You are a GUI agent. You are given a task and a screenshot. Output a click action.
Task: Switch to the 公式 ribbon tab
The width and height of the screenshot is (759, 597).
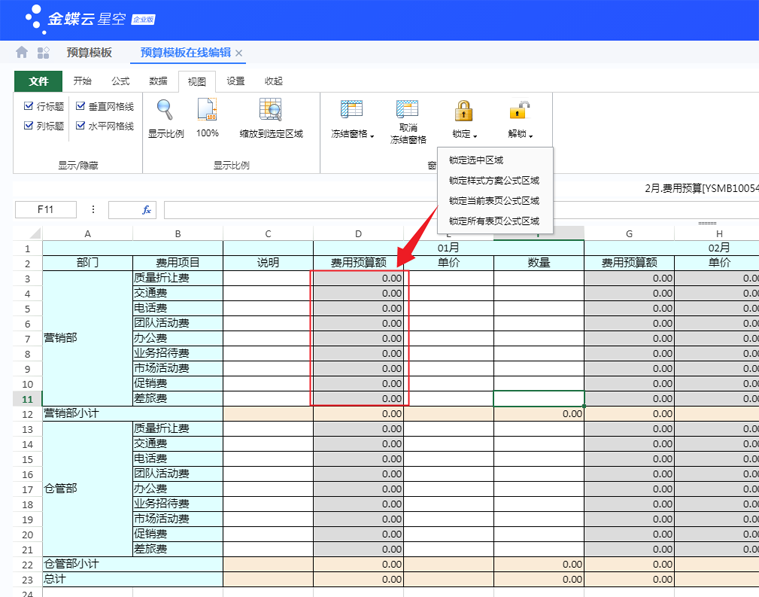coord(120,81)
